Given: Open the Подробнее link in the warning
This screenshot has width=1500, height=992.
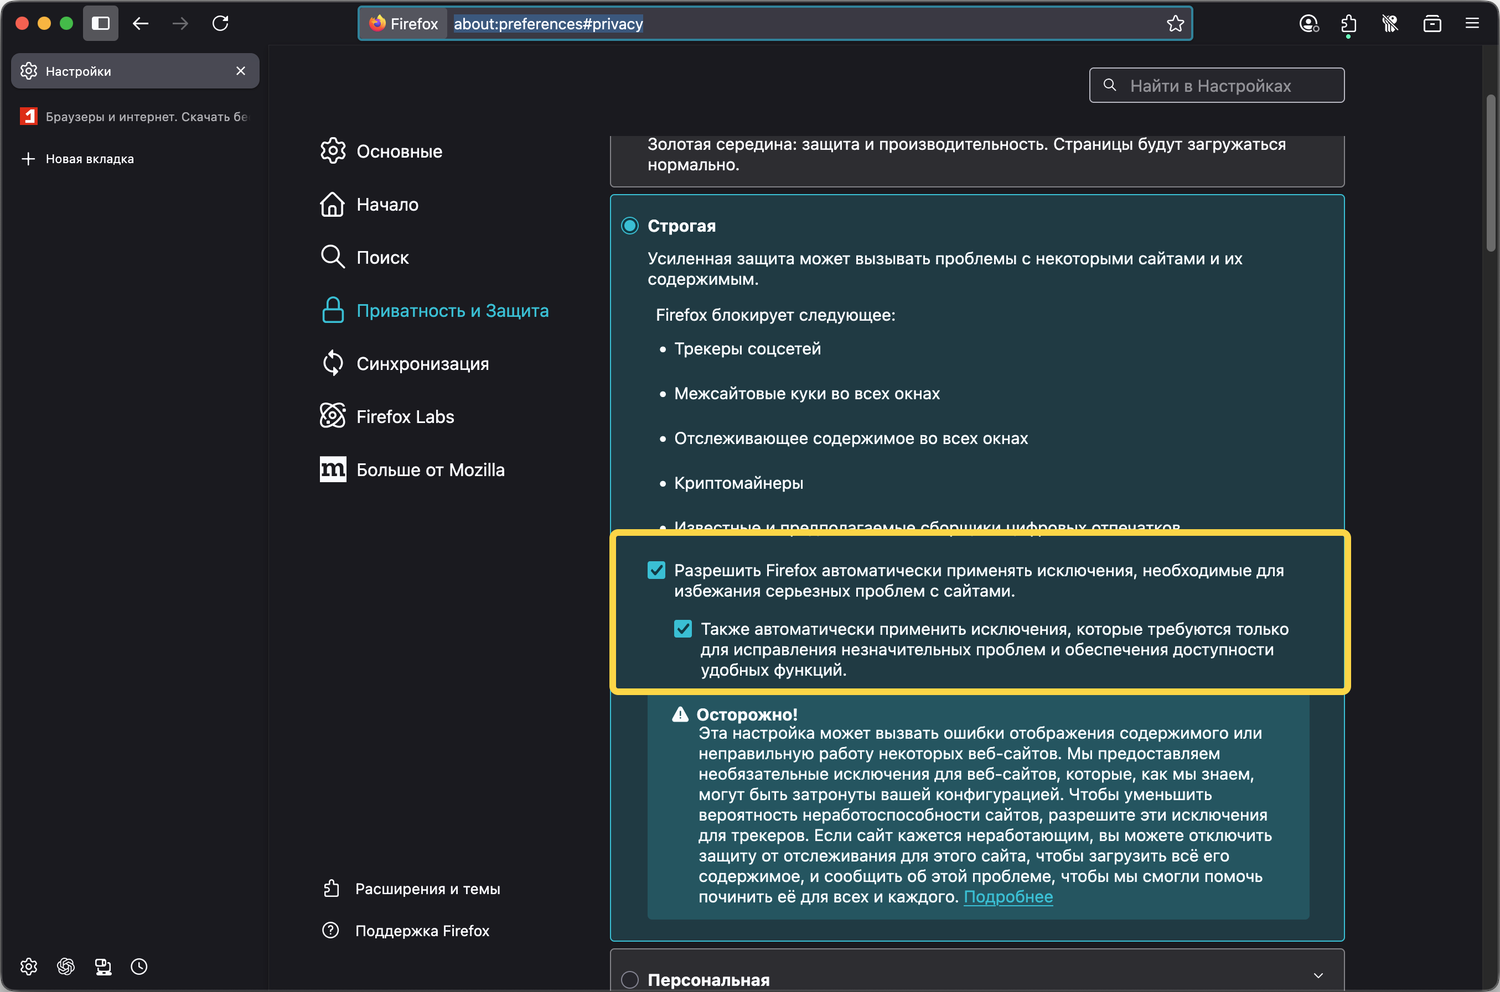Looking at the screenshot, I should [1008, 897].
